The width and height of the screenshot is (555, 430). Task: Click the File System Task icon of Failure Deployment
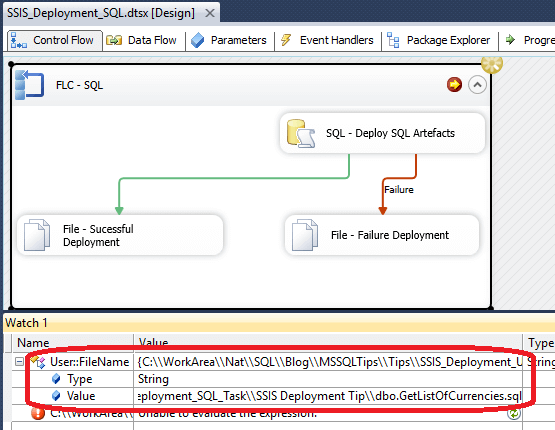point(305,235)
